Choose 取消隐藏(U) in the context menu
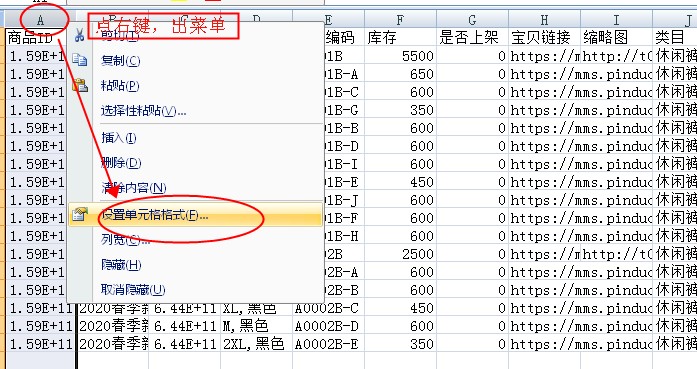 [133, 290]
